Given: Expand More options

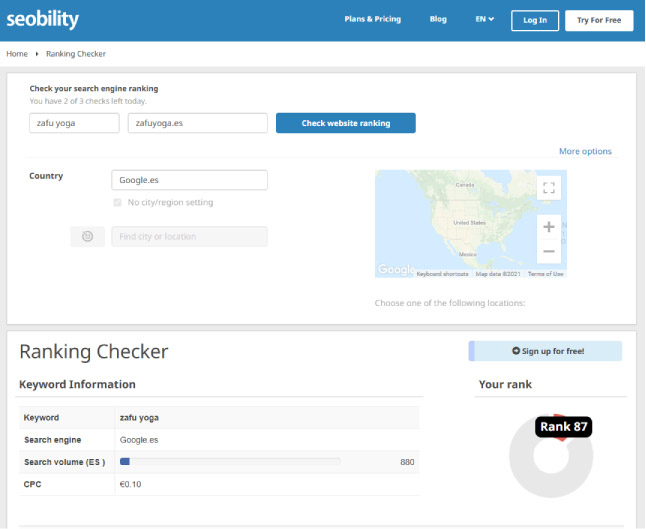Looking at the screenshot, I should pyautogui.click(x=585, y=151).
